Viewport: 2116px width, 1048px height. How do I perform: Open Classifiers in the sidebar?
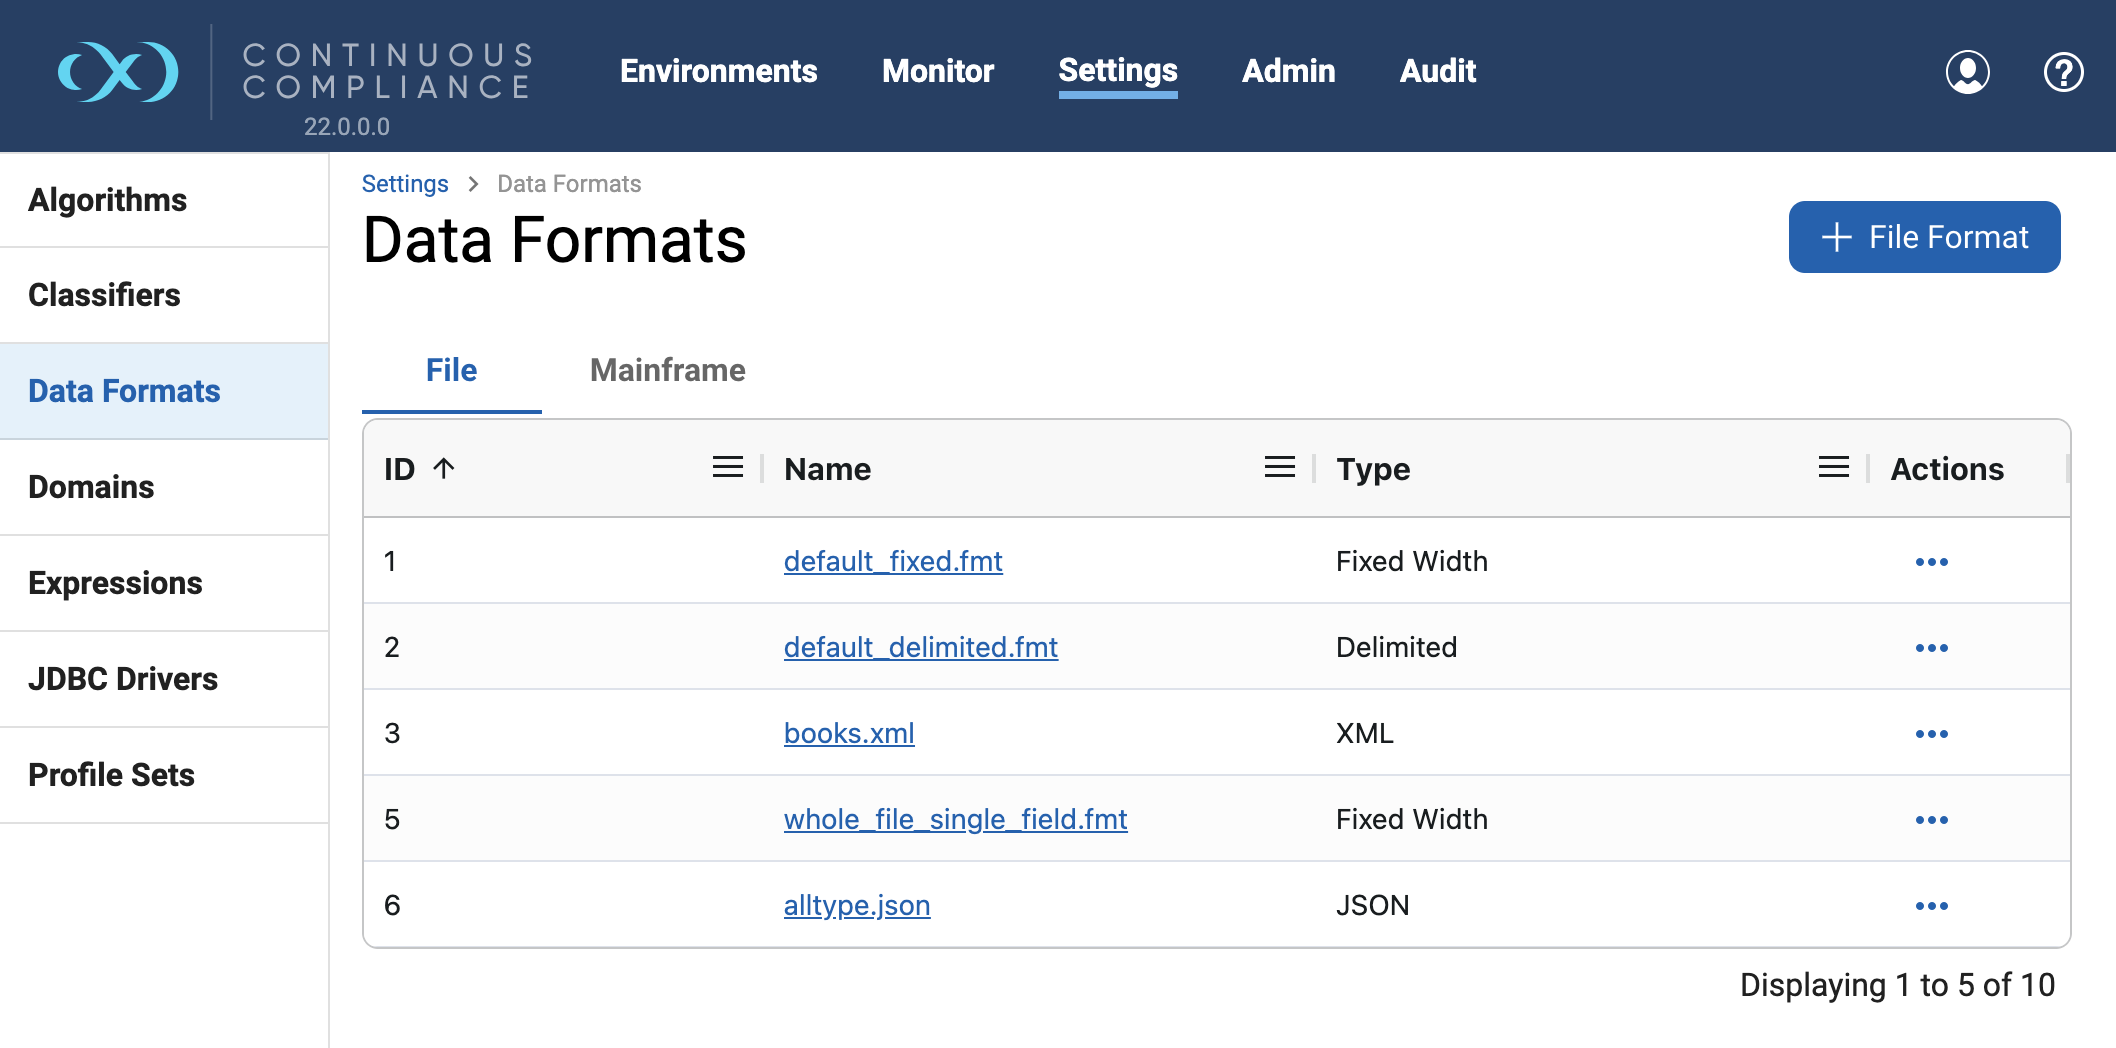[x=164, y=295]
